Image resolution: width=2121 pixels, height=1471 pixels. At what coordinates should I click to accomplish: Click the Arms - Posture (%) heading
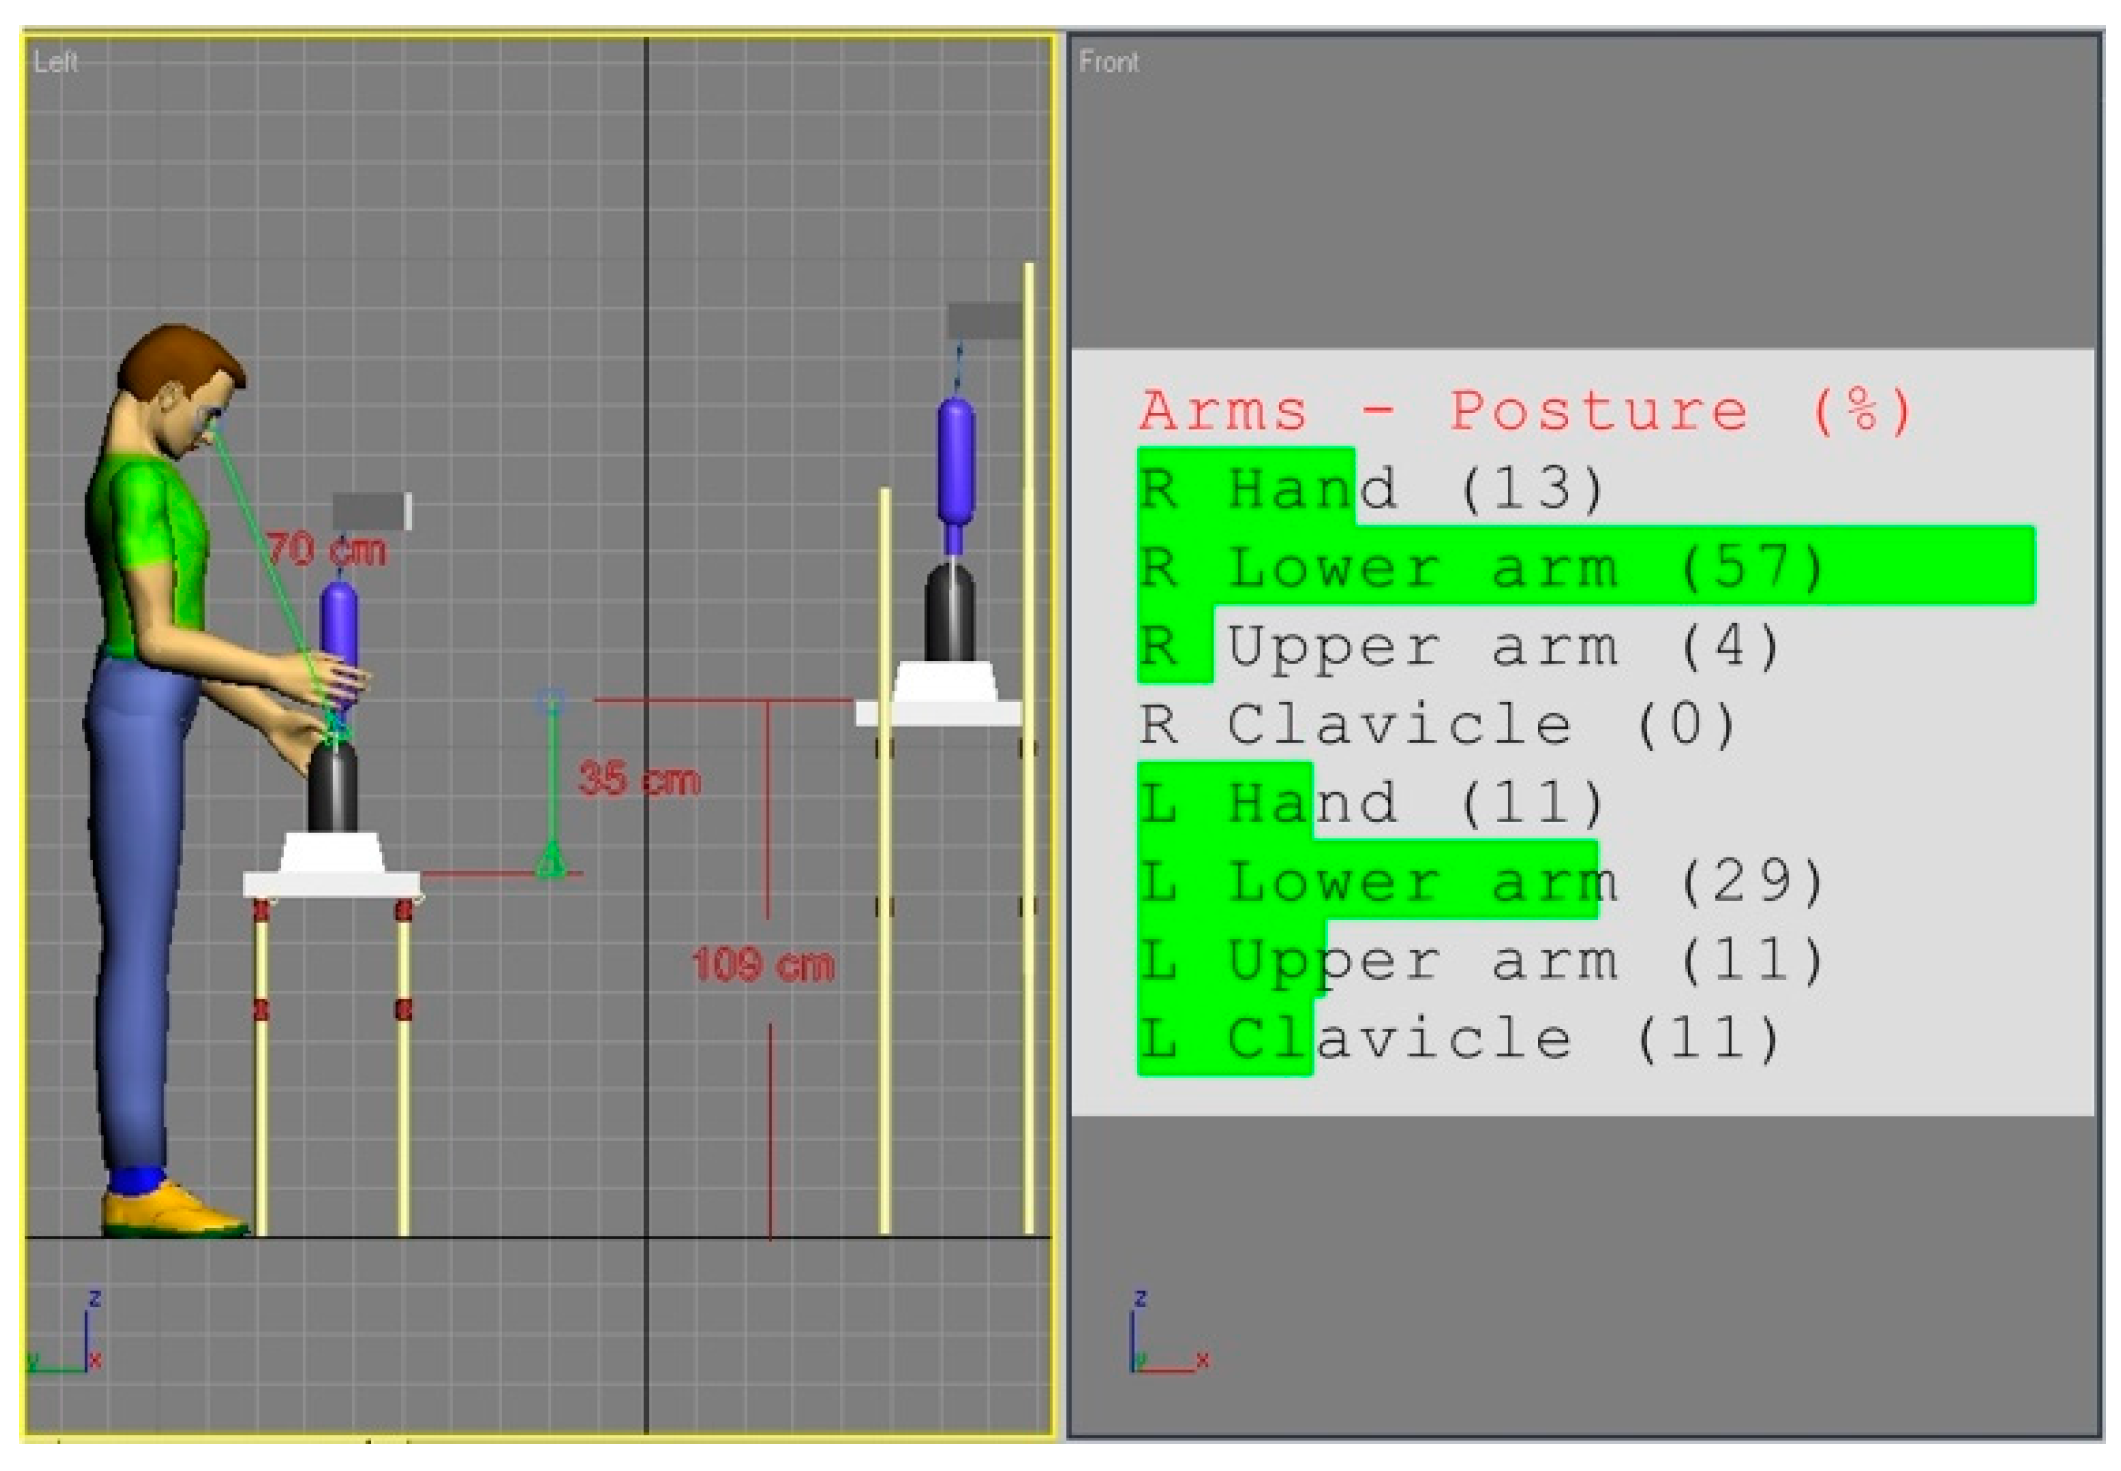pos(1525,410)
